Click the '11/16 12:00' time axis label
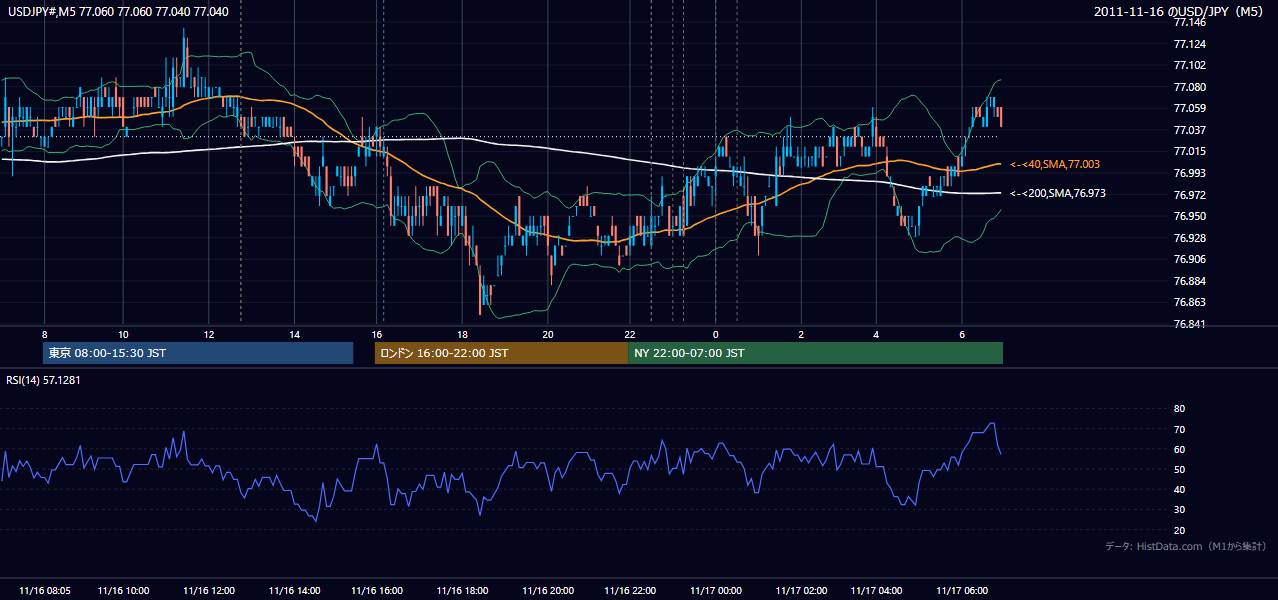This screenshot has width=1278, height=600. (209, 591)
